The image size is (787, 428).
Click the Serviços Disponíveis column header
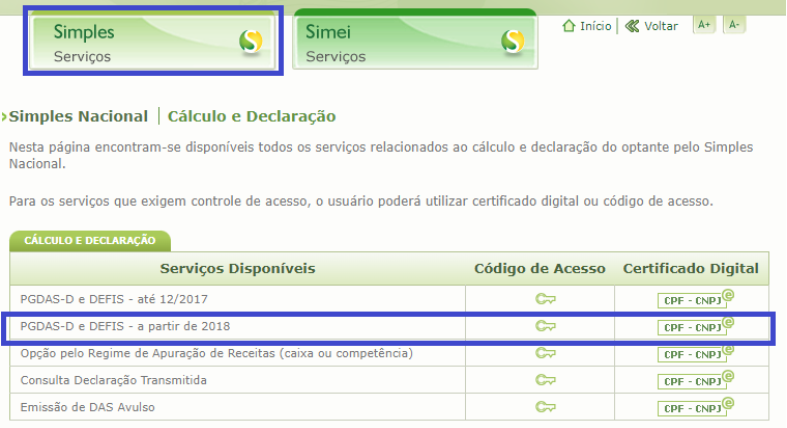pos(237,269)
